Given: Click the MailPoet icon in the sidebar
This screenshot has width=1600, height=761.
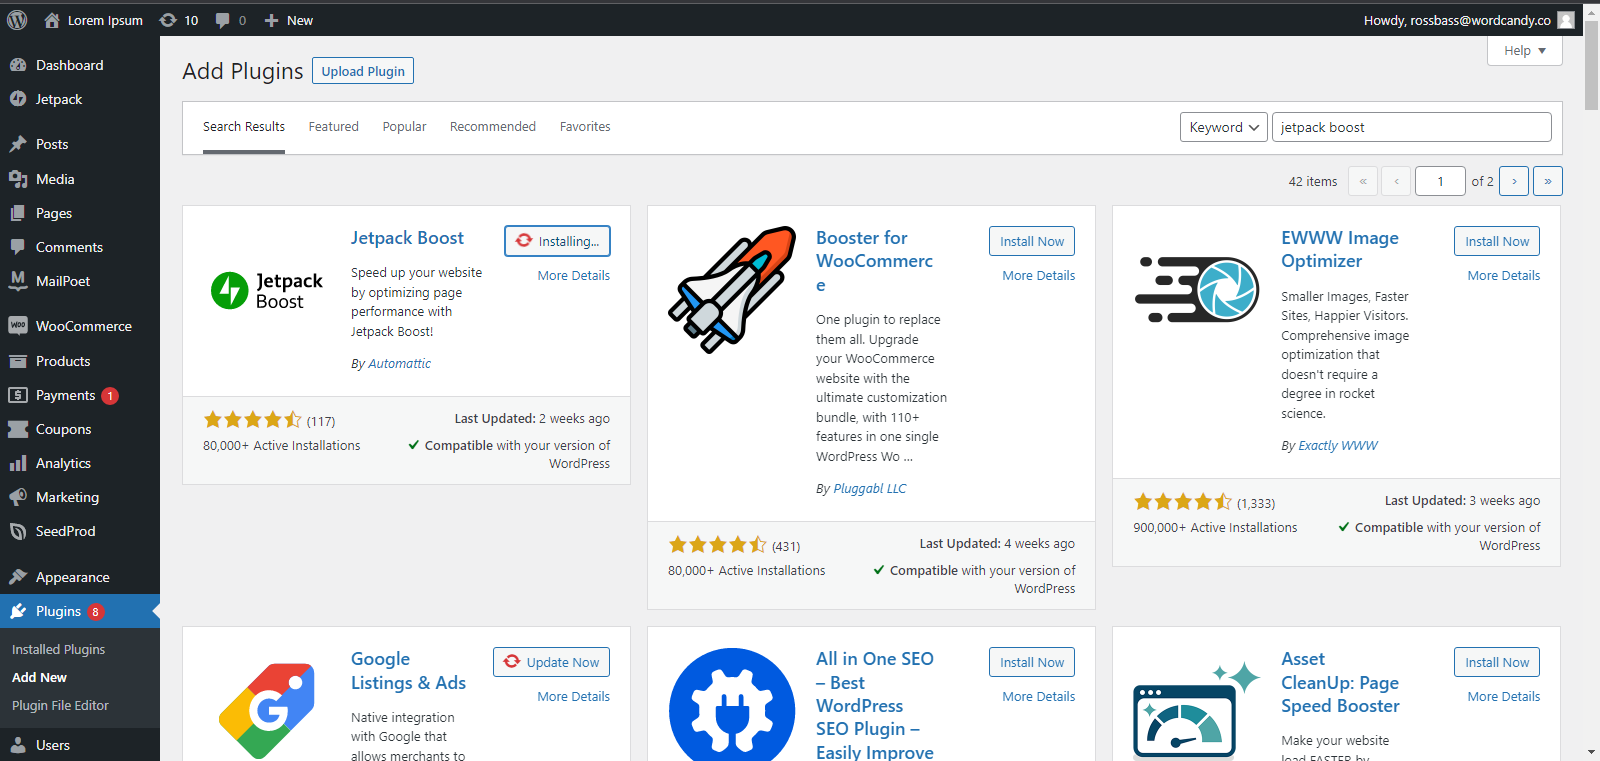Looking at the screenshot, I should [18, 281].
